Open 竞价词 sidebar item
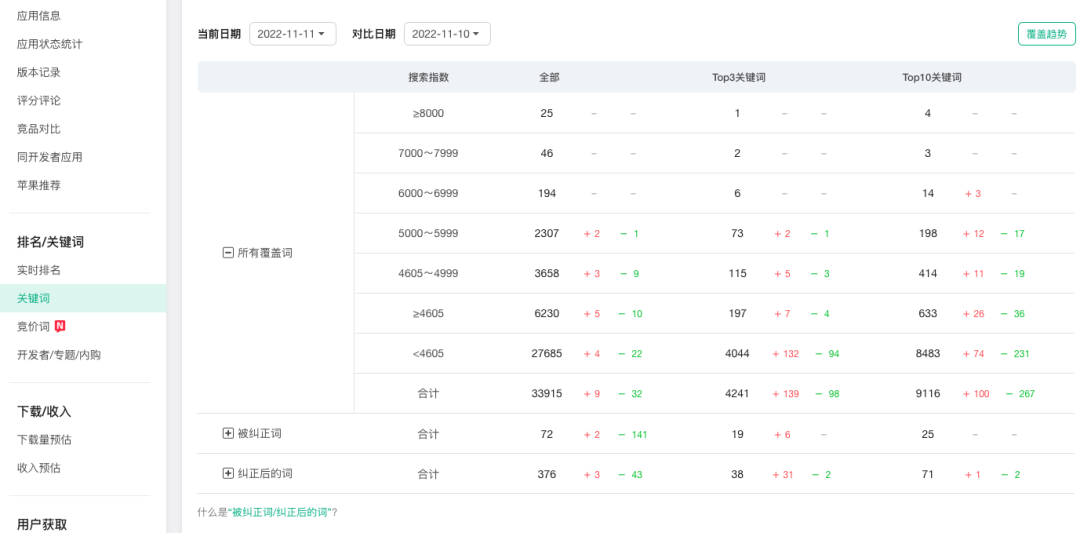 pyautogui.click(x=33, y=326)
